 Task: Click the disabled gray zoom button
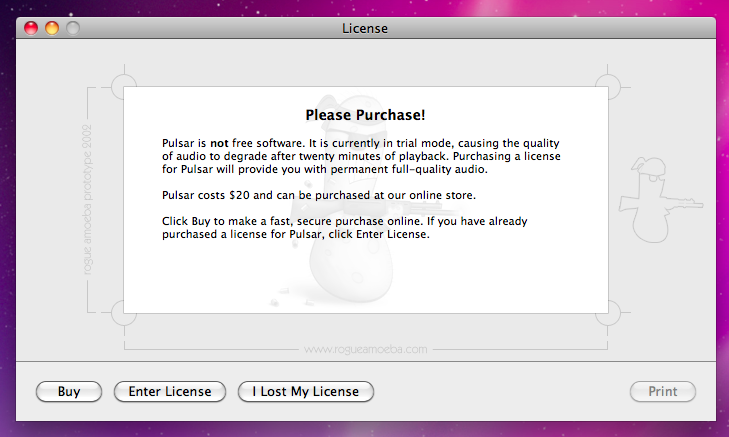(73, 28)
